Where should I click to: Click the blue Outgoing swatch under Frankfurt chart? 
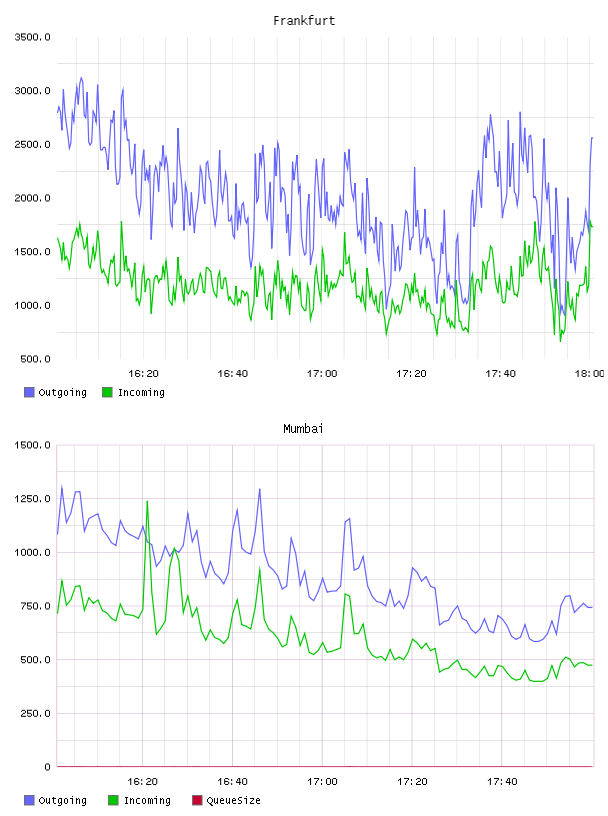pos(29,392)
